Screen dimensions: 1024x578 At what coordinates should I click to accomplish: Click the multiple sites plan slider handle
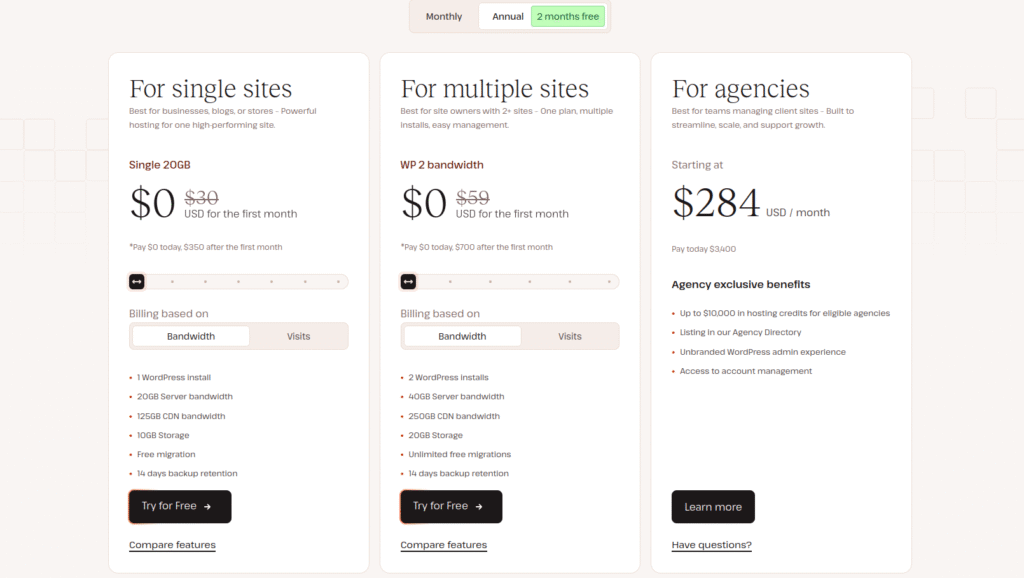tap(408, 281)
